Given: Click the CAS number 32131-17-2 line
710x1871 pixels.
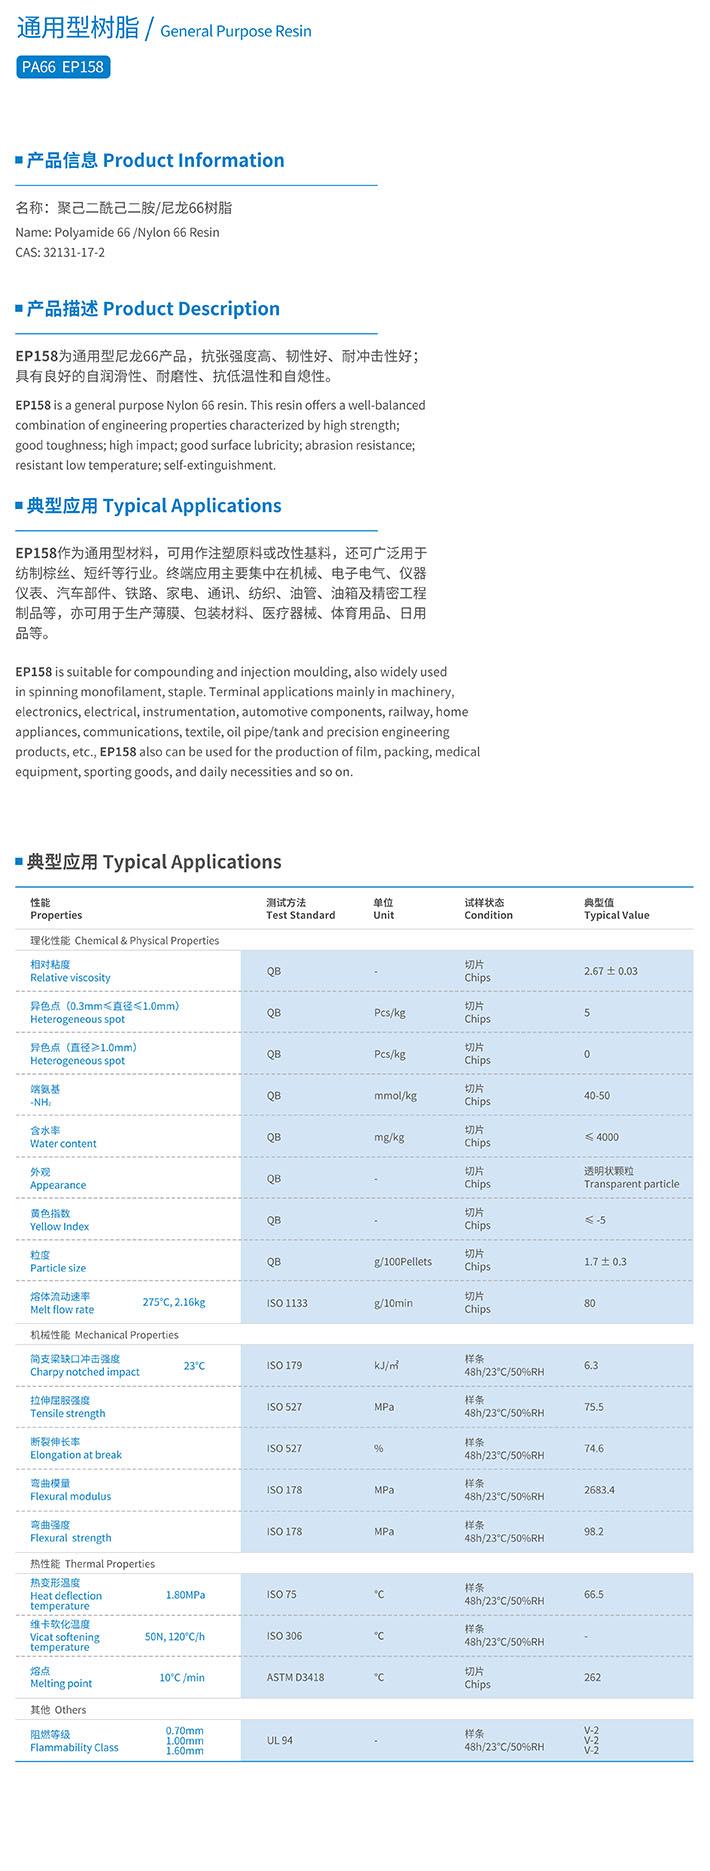Looking at the screenshot, I should click(x=60, y=252).
